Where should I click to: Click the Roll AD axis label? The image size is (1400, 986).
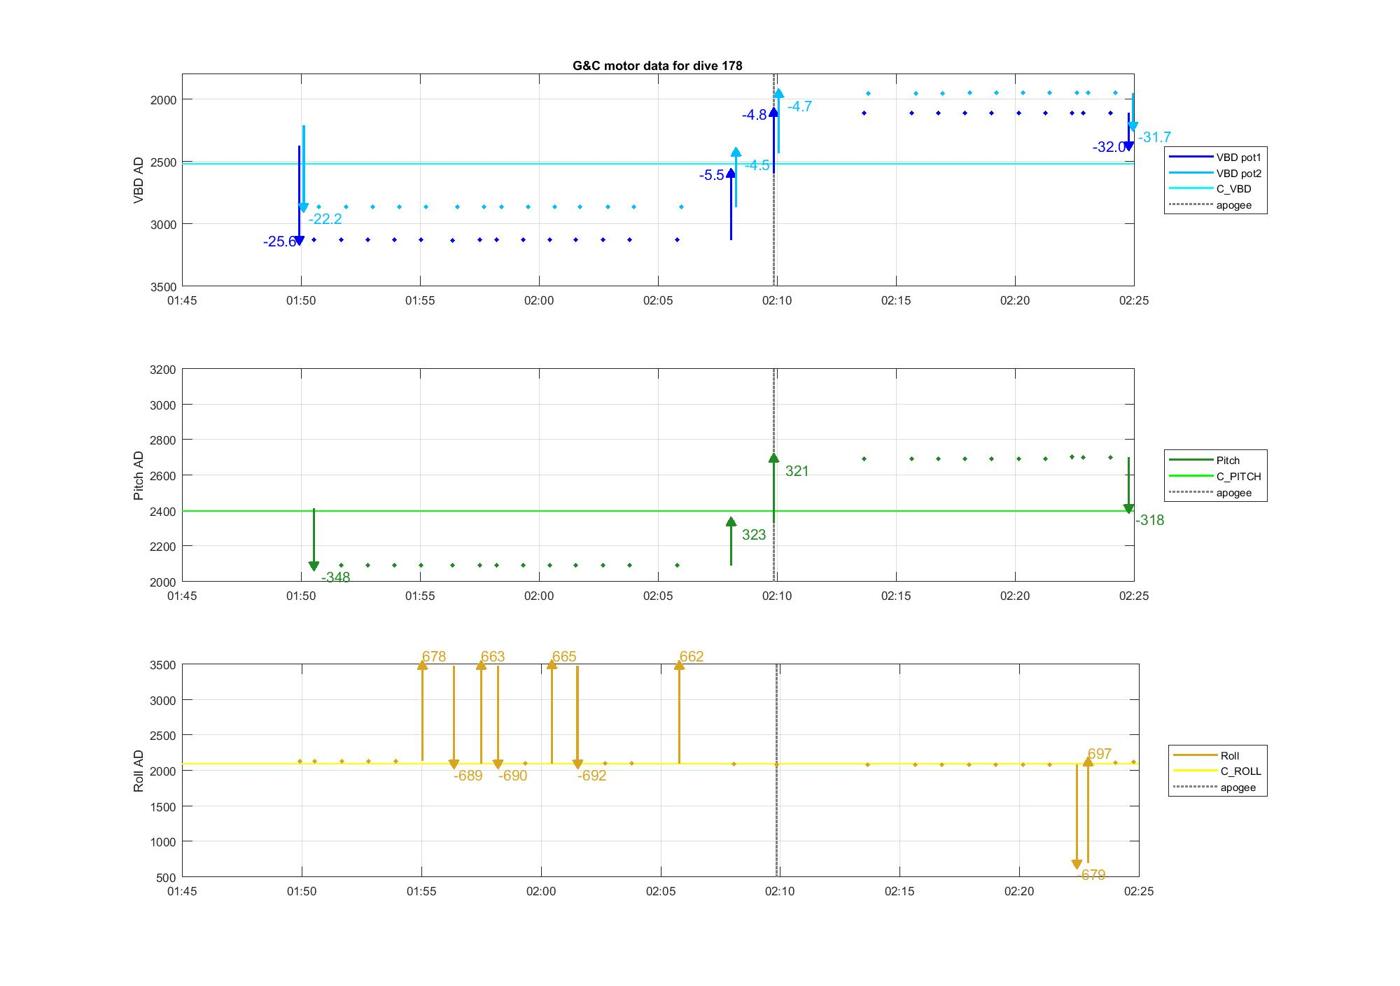click(139, 771)
